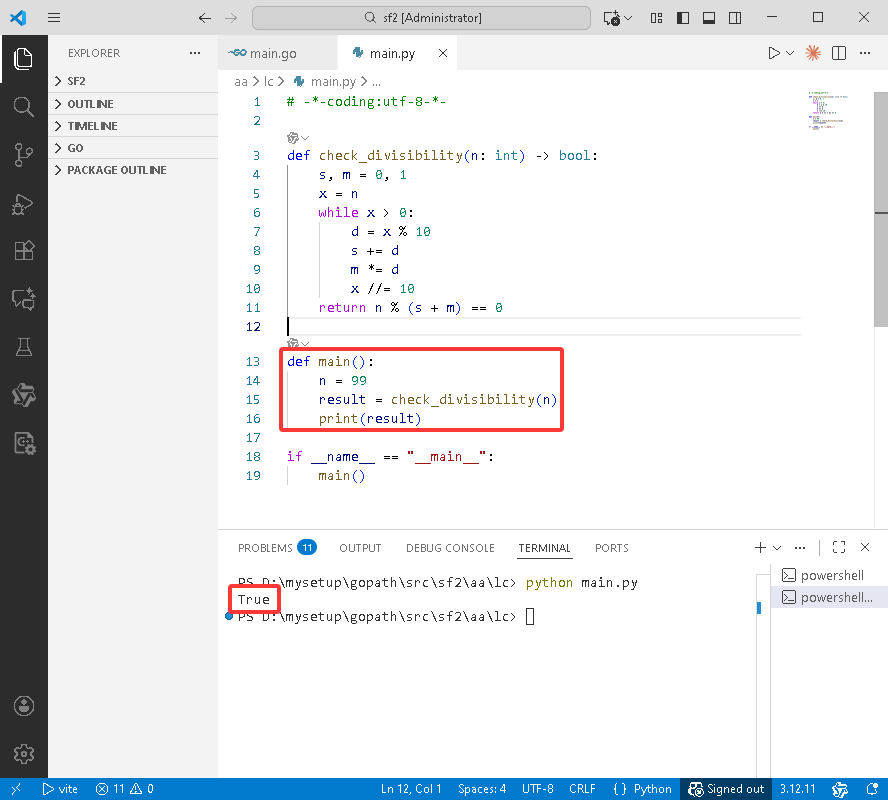Expand the GO section

point(133,148)
